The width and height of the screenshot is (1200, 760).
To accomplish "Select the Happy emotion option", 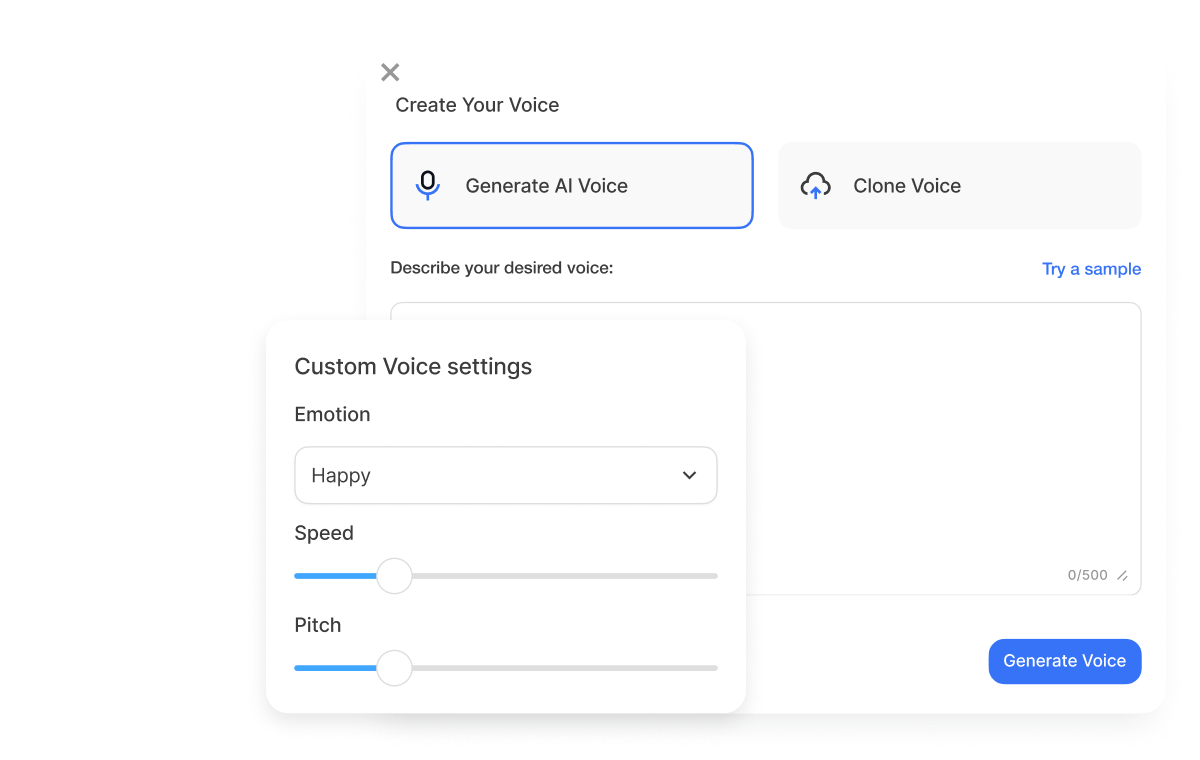I will pos(340,475).
